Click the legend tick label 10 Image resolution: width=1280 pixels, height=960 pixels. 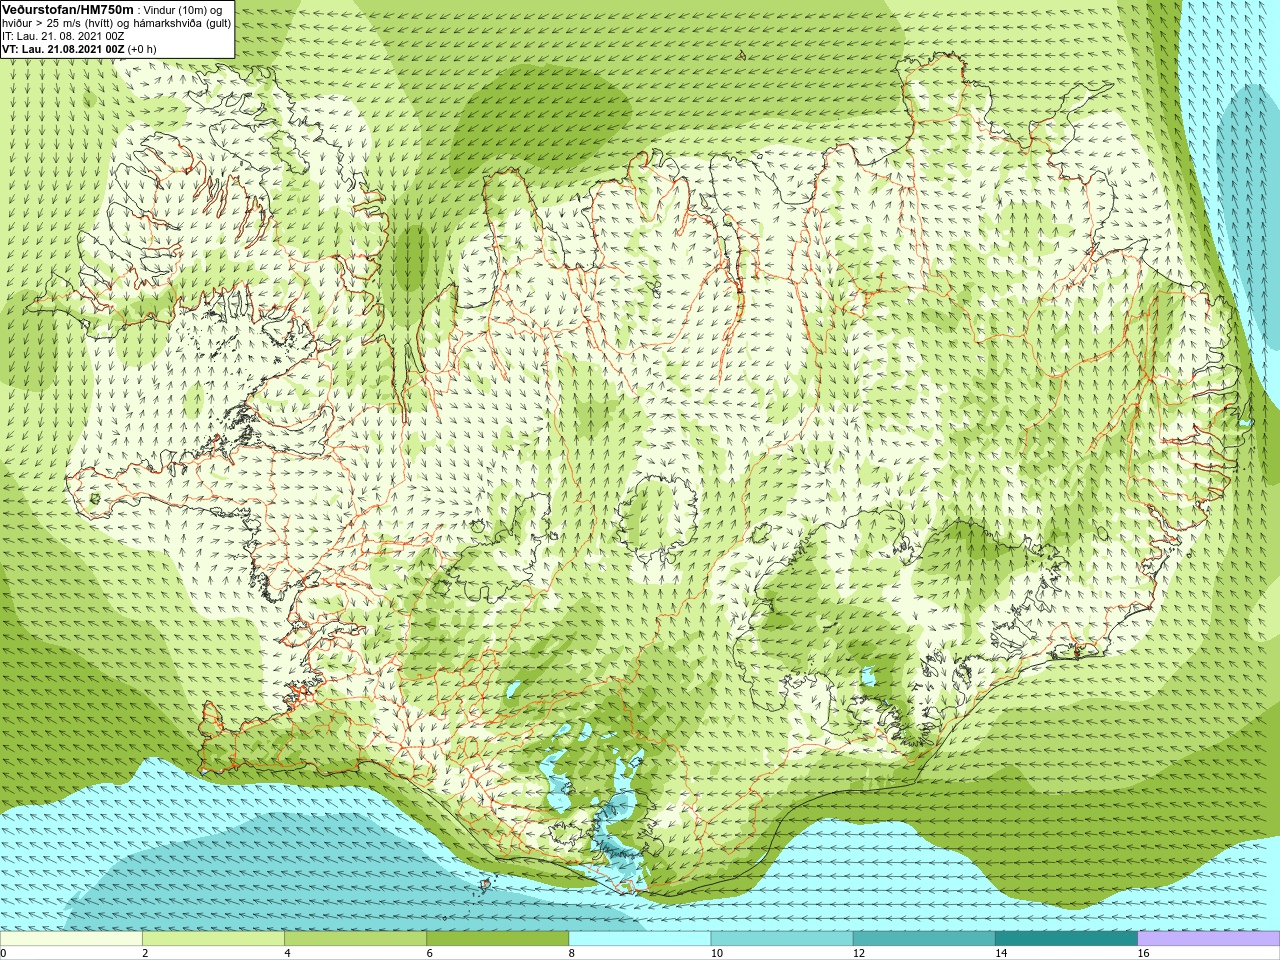(x=717, y=953)
